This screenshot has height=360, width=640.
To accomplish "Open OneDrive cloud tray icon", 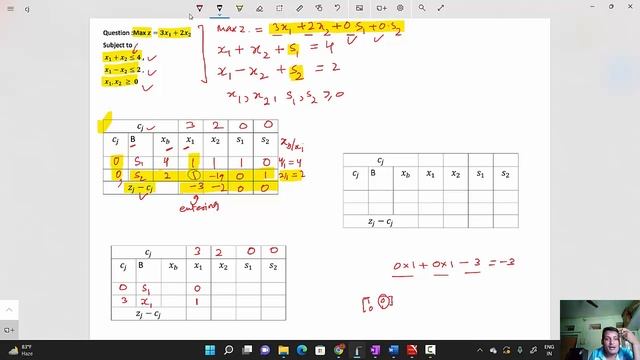I will point(493,350).
